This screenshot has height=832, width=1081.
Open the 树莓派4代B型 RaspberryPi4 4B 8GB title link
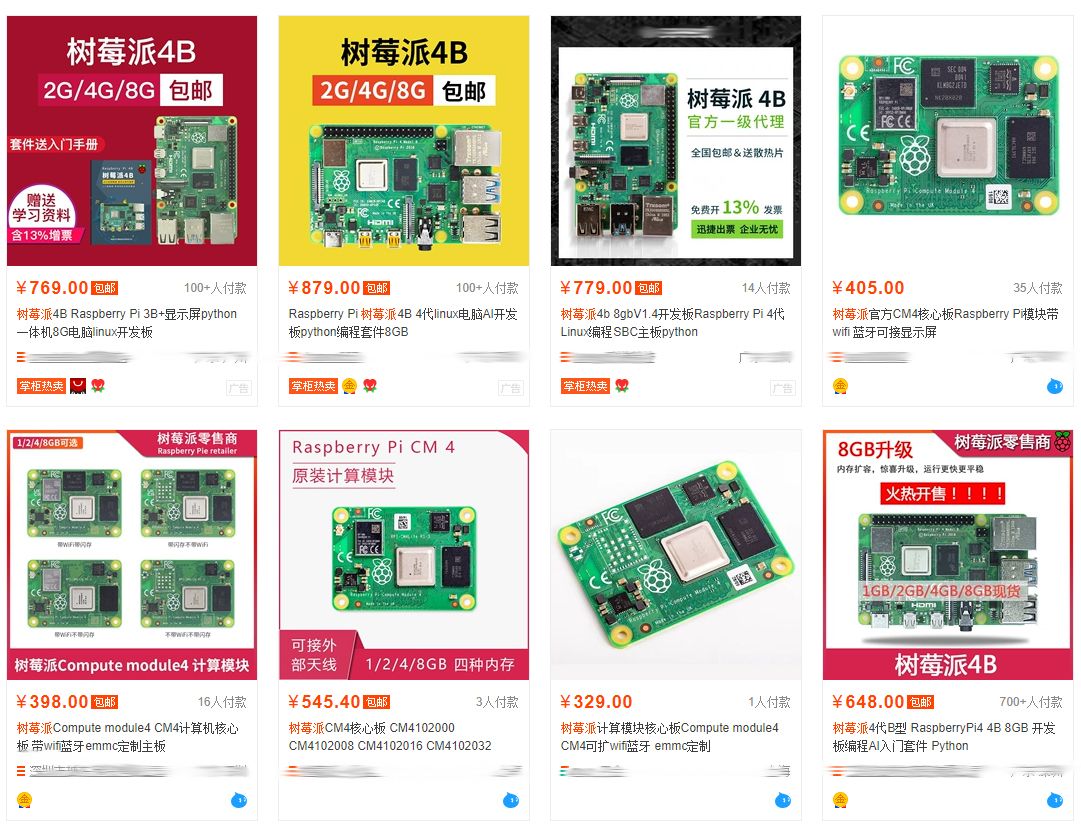(943, 737)
